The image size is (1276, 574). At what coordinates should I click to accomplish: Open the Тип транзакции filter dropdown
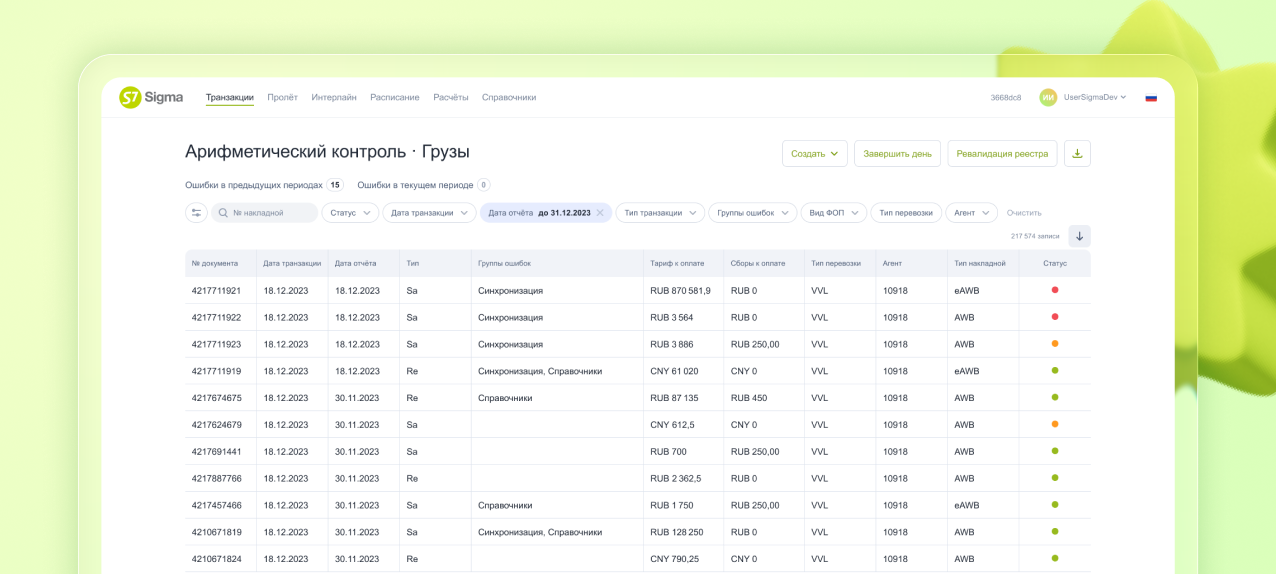click(x=660, y=213)
